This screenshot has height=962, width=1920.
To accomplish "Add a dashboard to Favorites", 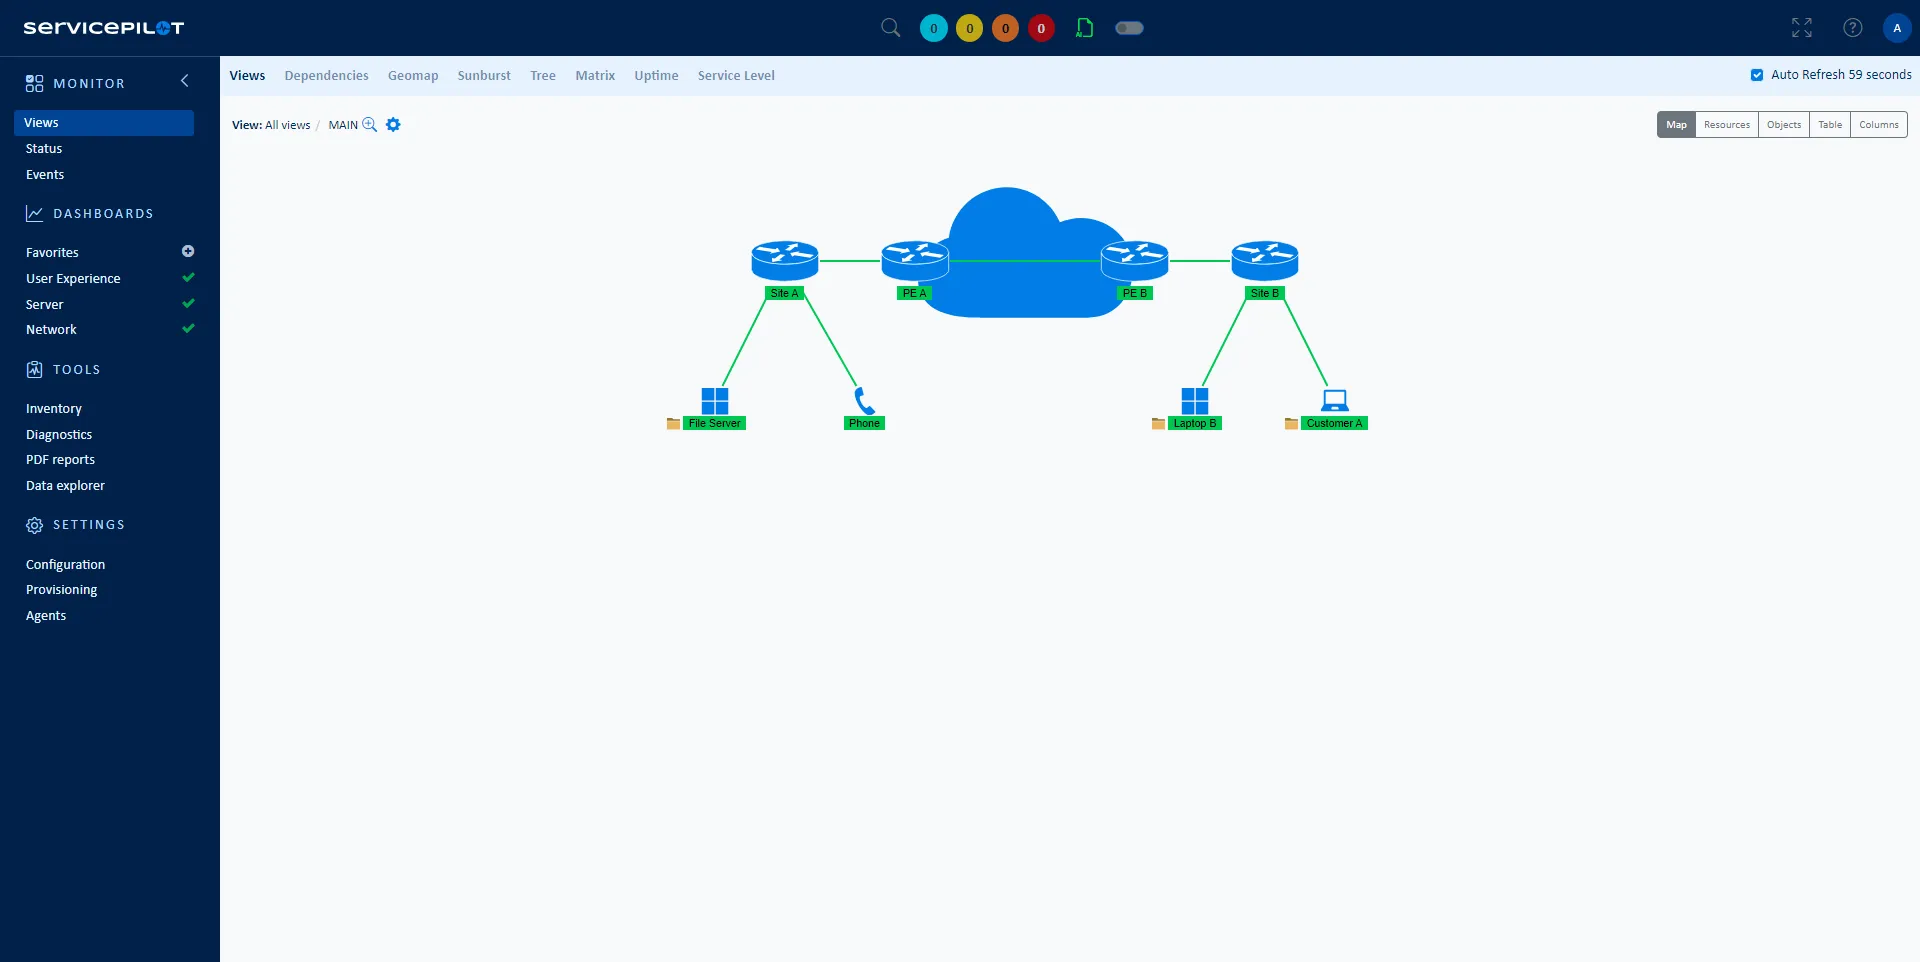I will click(188, 251).
